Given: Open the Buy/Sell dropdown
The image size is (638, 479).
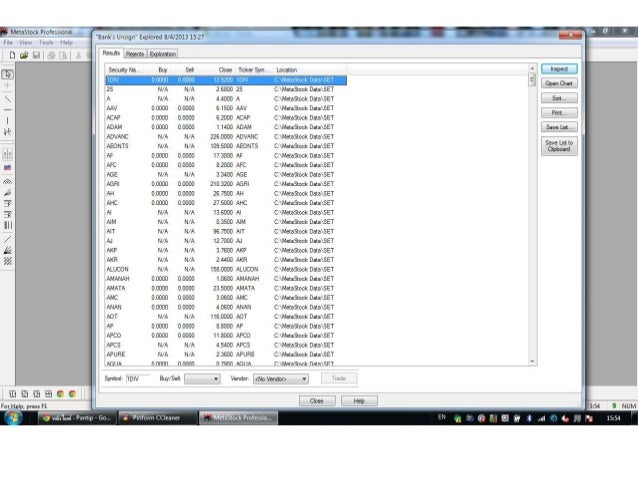Looking at the screenshot, I should click(x=202, y=379).
